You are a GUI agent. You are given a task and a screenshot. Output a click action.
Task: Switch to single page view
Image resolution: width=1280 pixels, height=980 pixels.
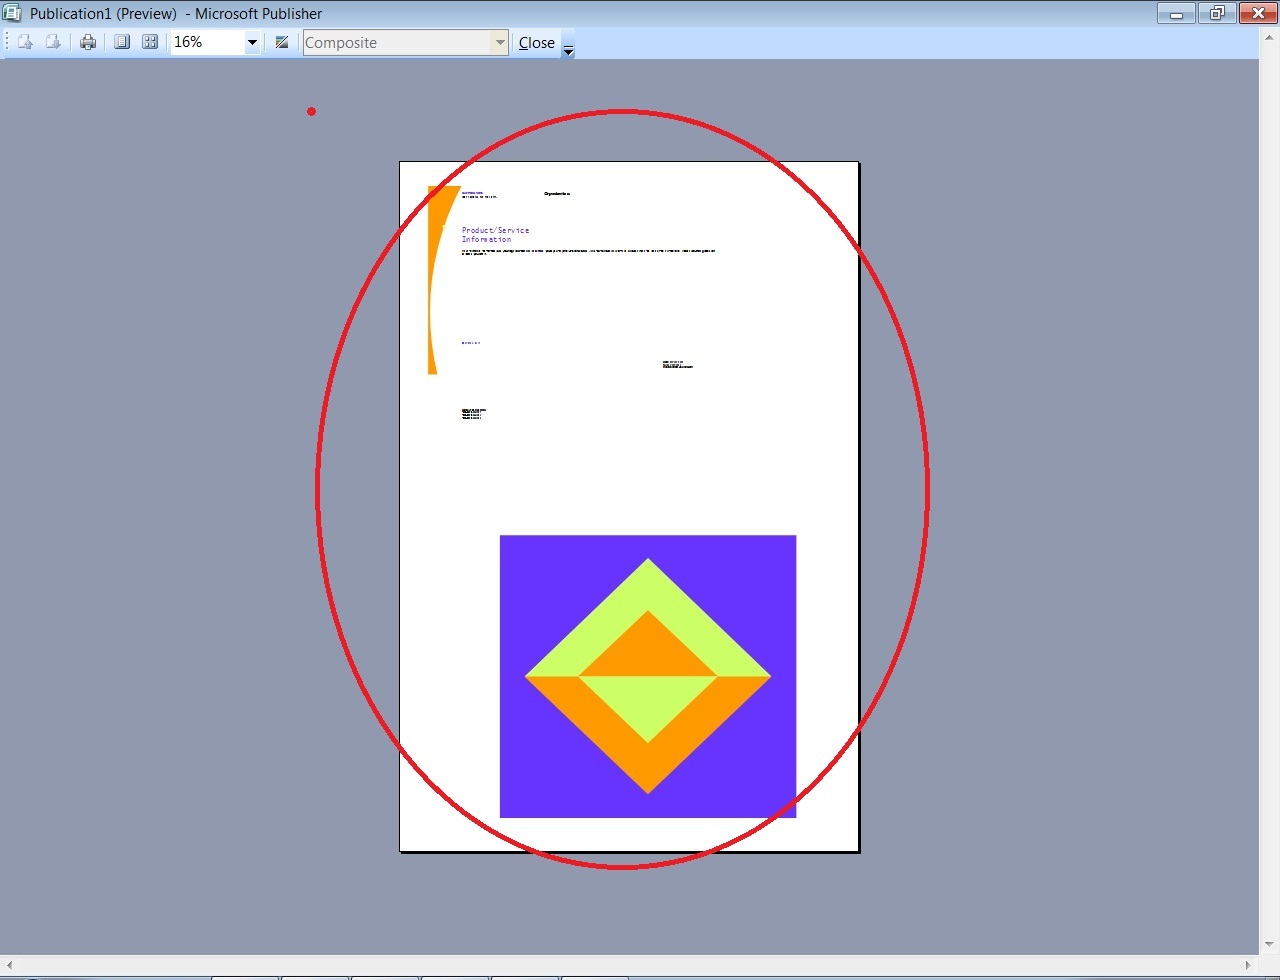pyautogui.click(x=121, y=42)
